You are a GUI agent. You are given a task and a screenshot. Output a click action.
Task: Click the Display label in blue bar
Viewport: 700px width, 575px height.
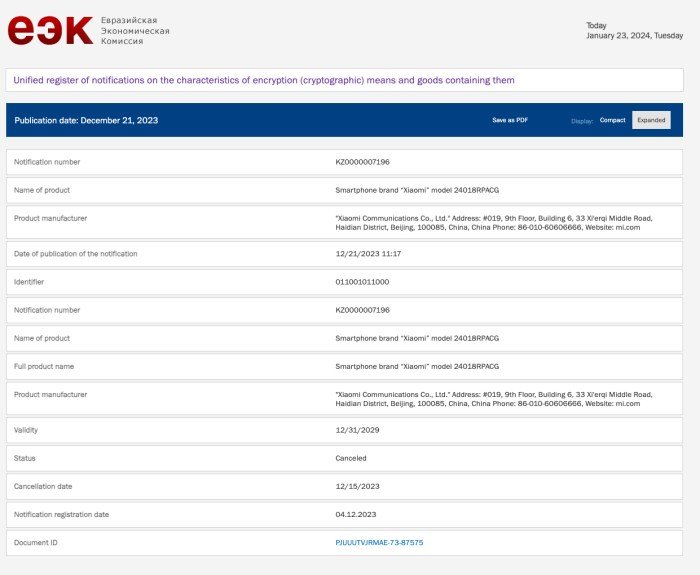[582, 121]
